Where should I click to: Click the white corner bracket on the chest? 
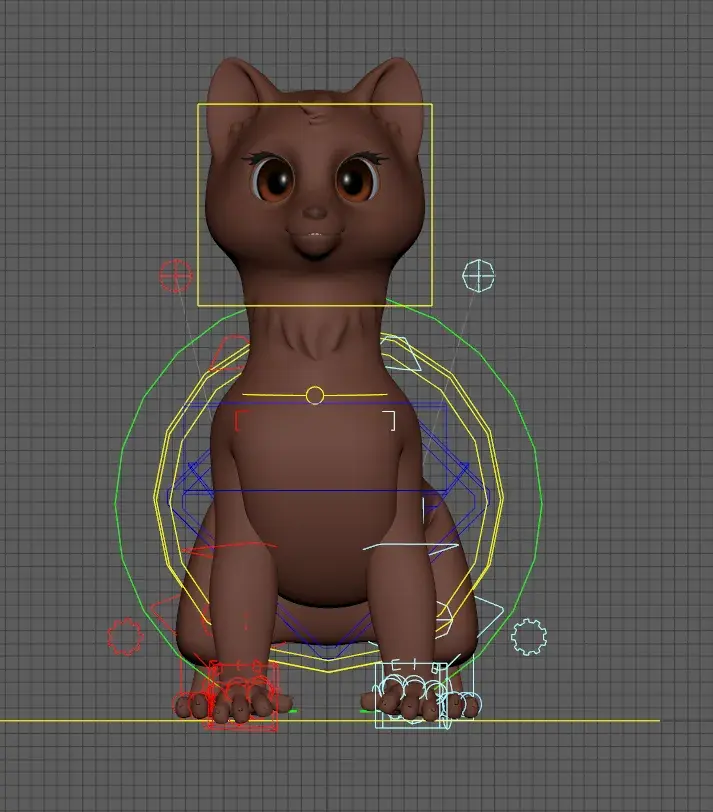(392, 420)
